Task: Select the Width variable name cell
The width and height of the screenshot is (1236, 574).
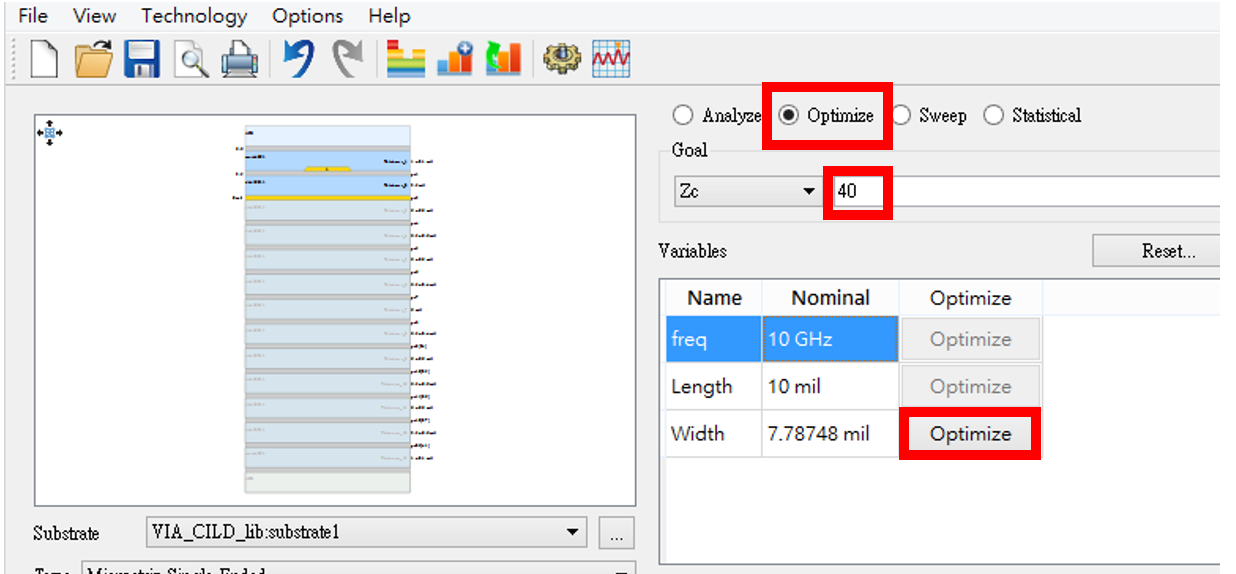Action: click(x=714, y=434)
